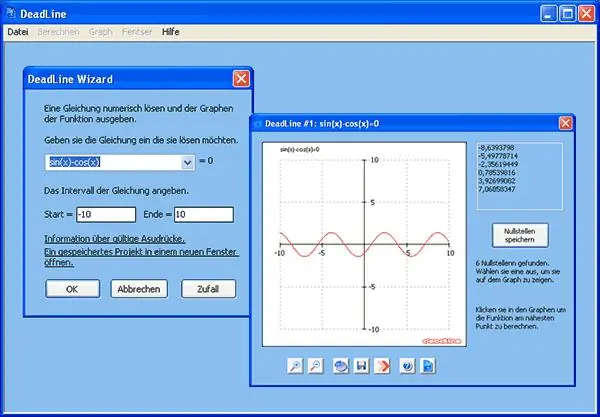Select the root 7,06858347 in the list
This screenshot has width=600, height=417.
(x=497, y=189)
